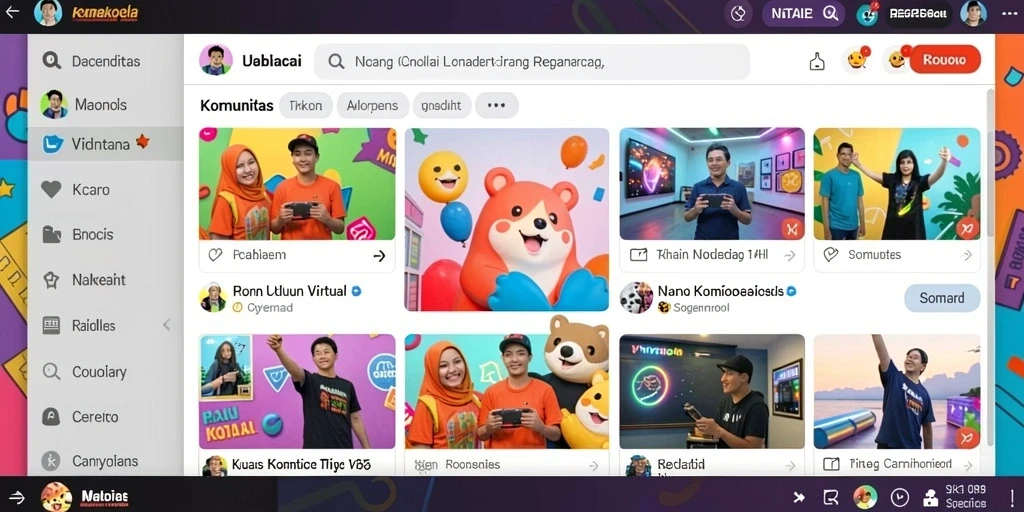Click the REGR86oalt label in top bar
1024x512 pixels.
click(x=918, y=14)
